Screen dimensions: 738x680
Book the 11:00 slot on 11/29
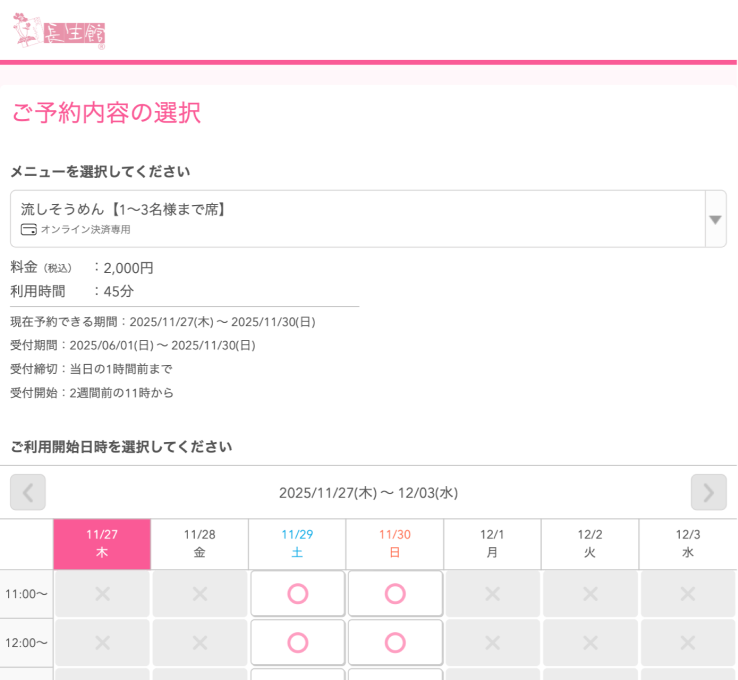(297, 594)
